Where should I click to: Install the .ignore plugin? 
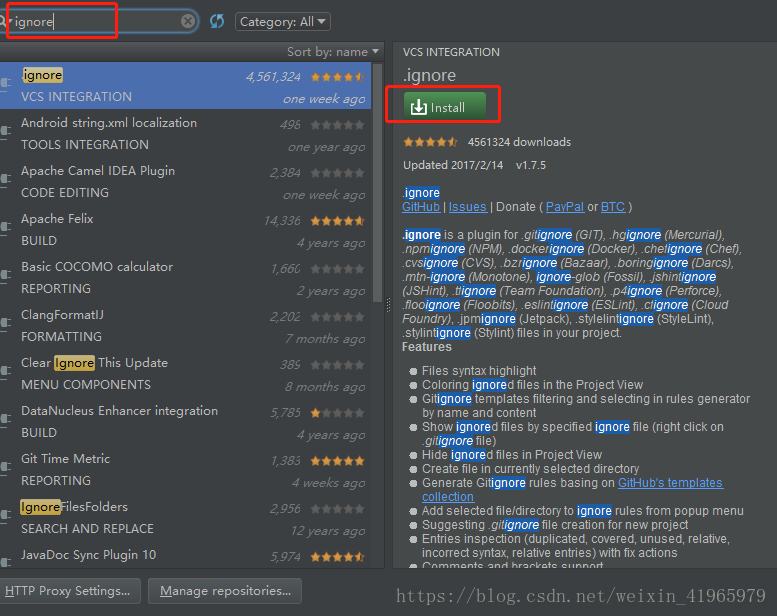[444, 106]
